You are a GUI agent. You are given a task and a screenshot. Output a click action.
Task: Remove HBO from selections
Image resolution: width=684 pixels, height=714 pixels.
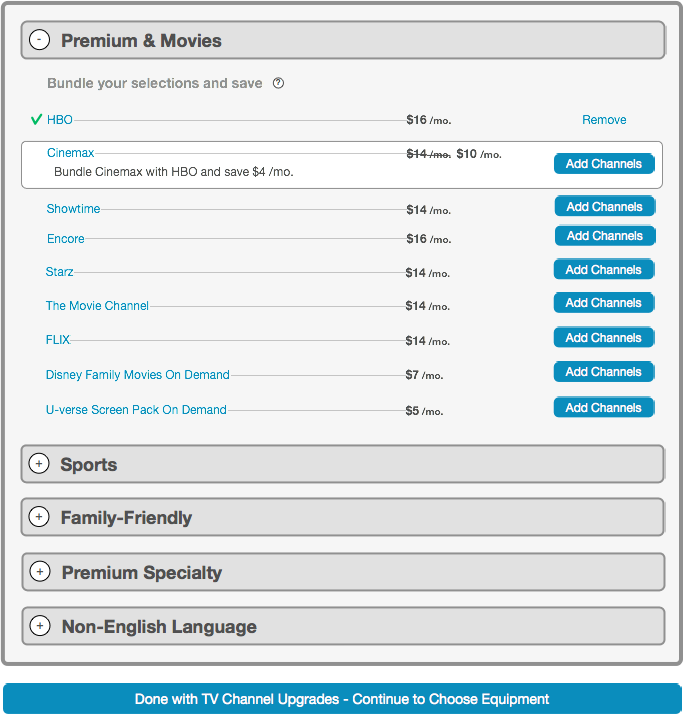tap(604, 120)
